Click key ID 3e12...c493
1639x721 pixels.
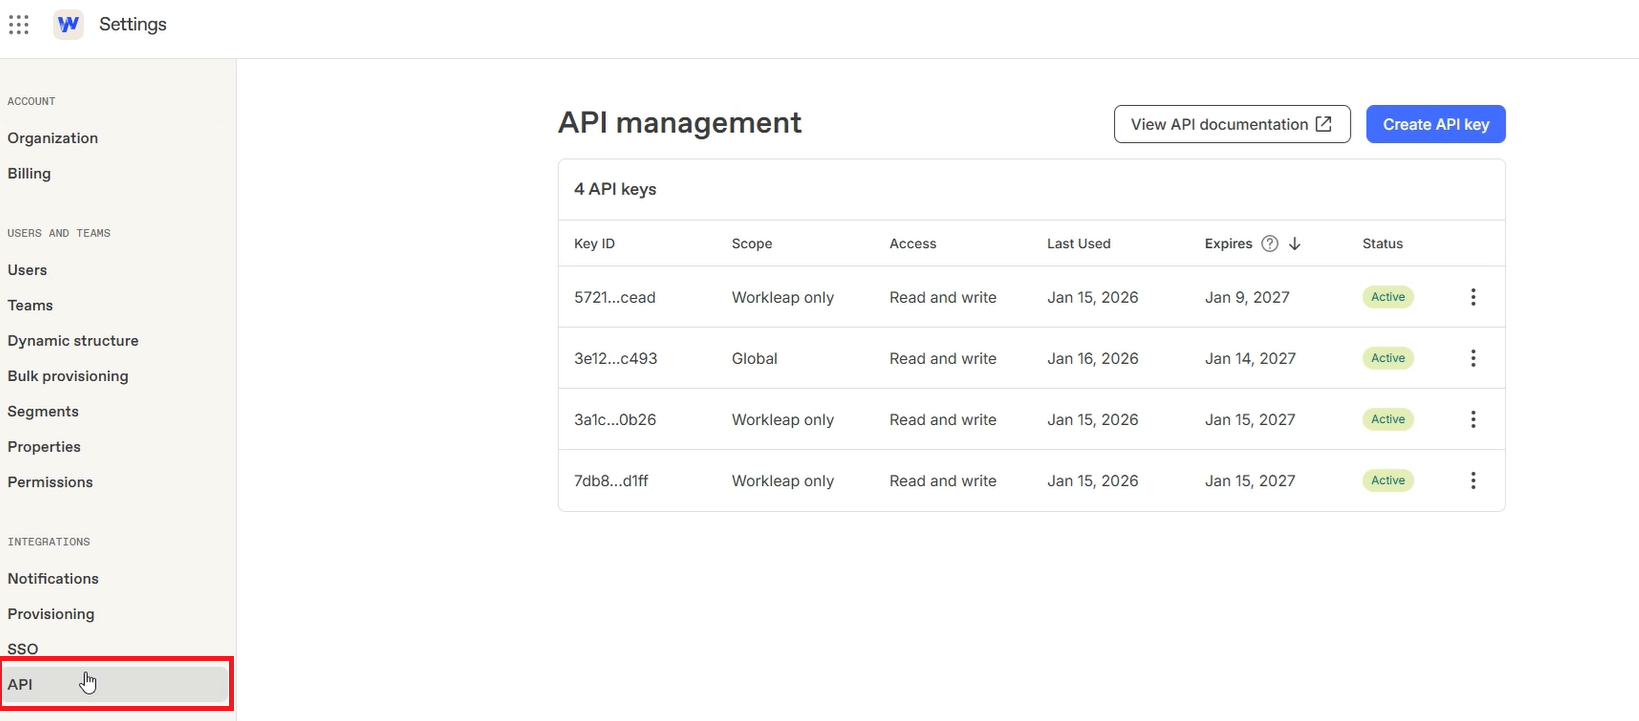pyautogui.click(x=616, y=358)
